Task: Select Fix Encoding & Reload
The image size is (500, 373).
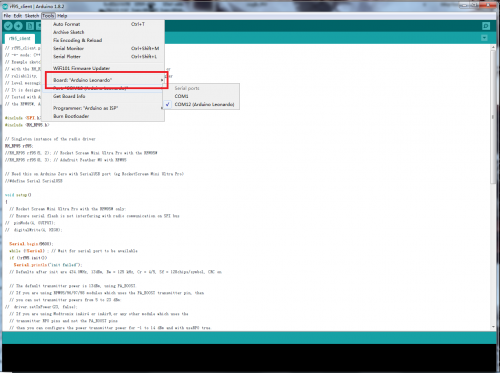Action: pos(103,40)
